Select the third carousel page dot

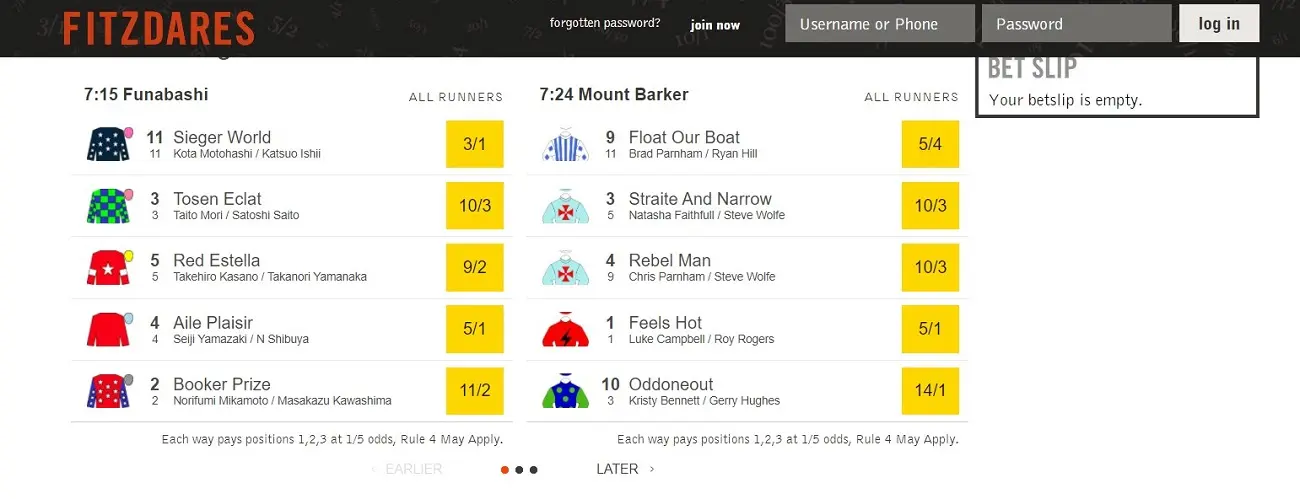click(533, 470)
